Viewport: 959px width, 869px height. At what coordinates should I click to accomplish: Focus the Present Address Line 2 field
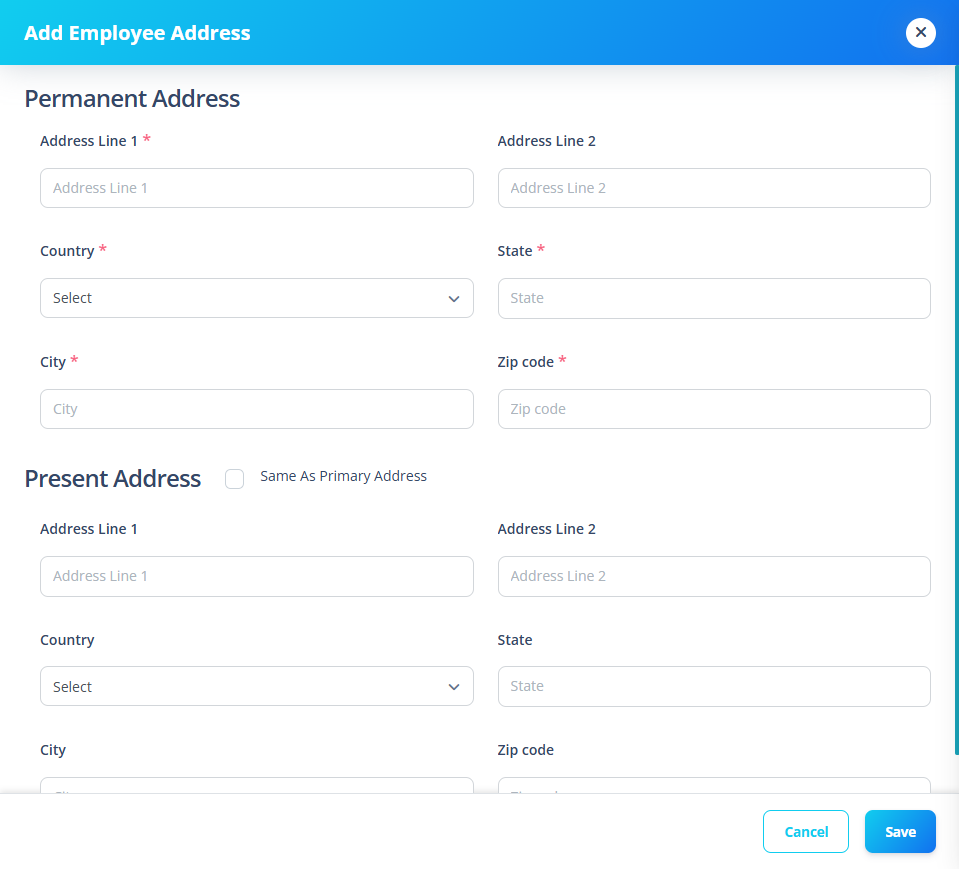click(x=714, y=576)
